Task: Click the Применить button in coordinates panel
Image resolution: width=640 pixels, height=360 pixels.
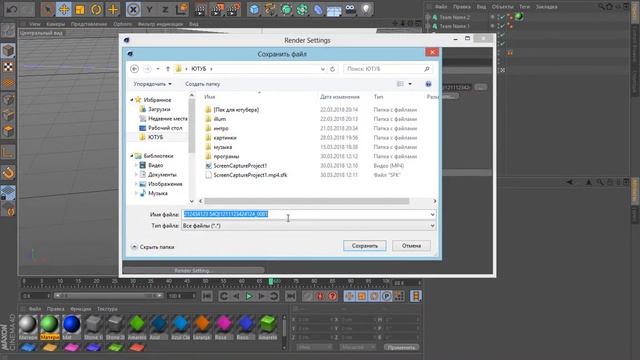Action: click(x=401, y=347)
